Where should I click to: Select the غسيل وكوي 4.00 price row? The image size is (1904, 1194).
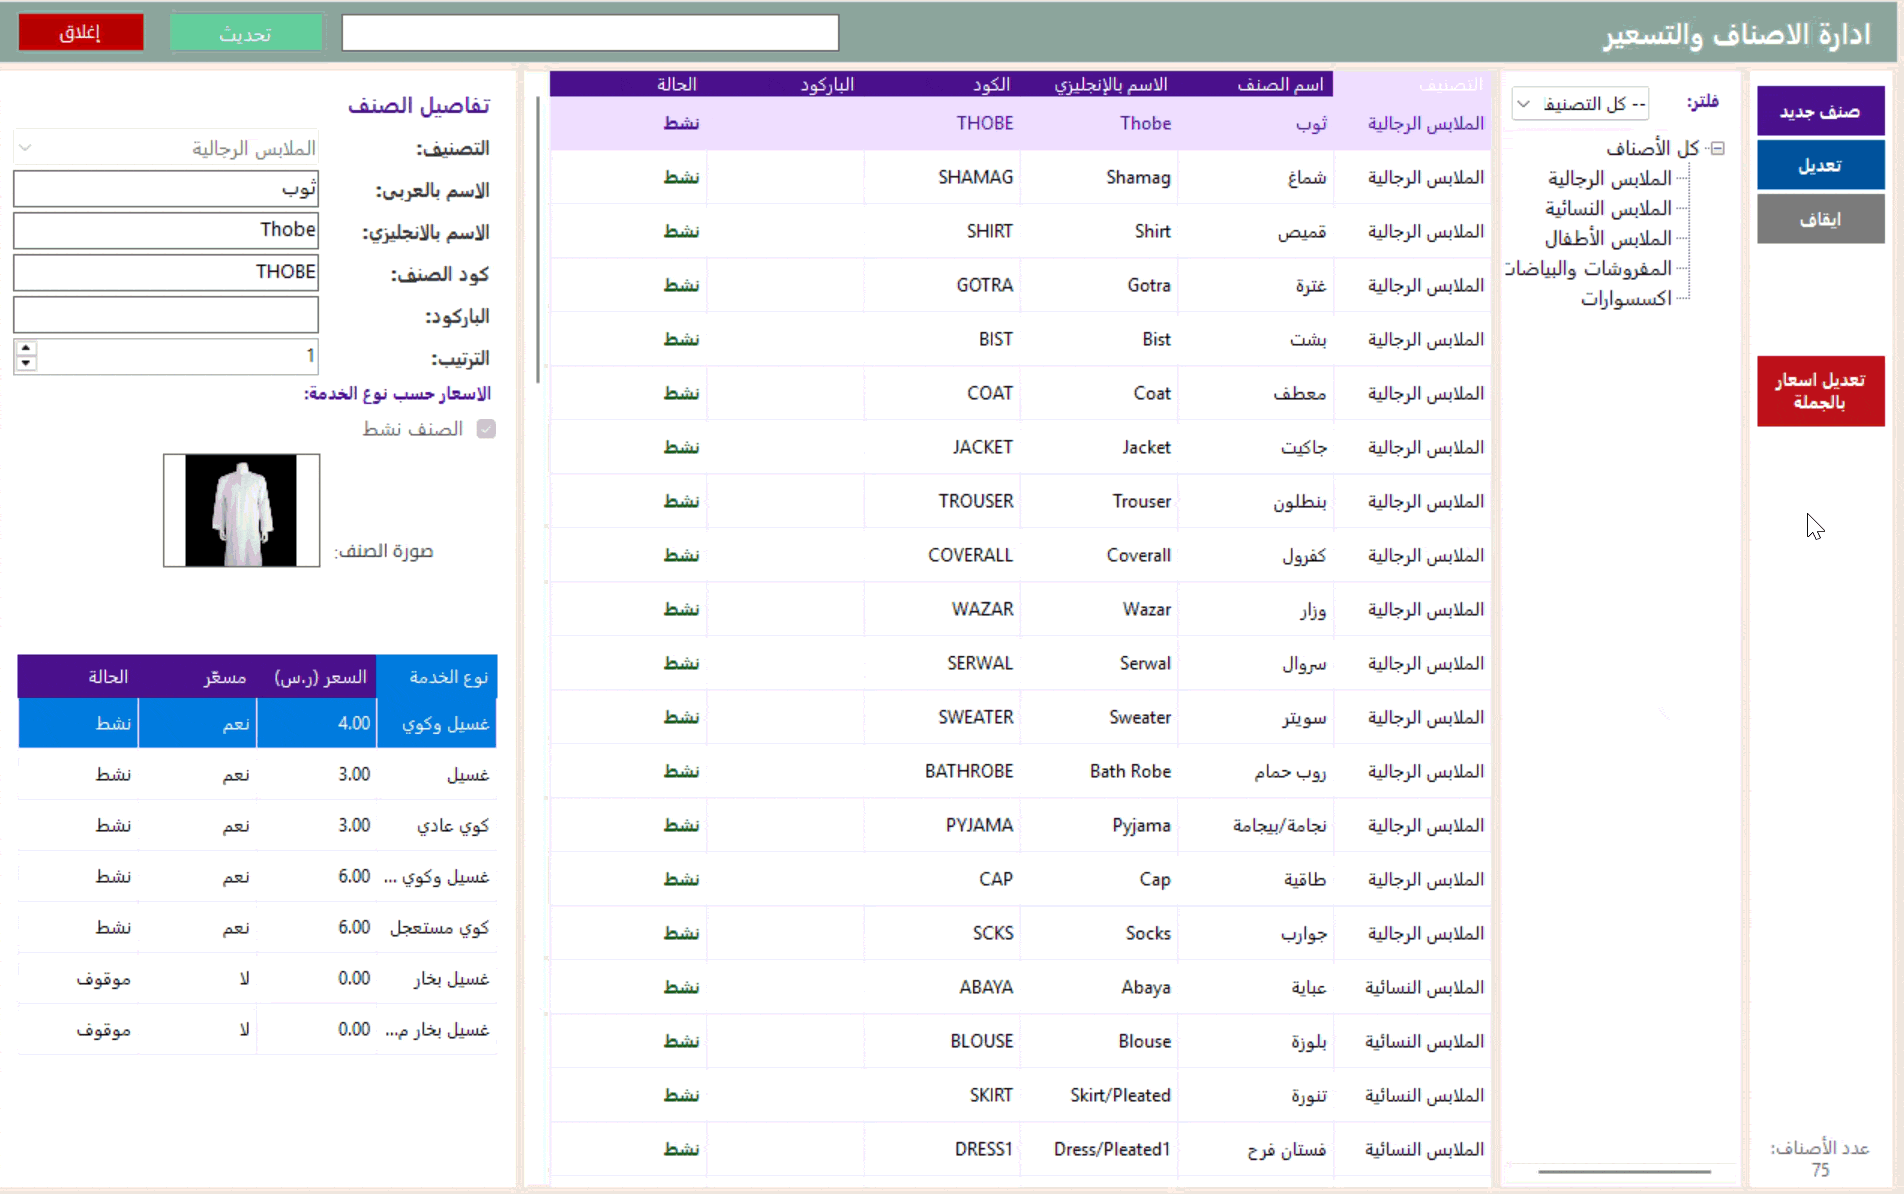(257, 723)
